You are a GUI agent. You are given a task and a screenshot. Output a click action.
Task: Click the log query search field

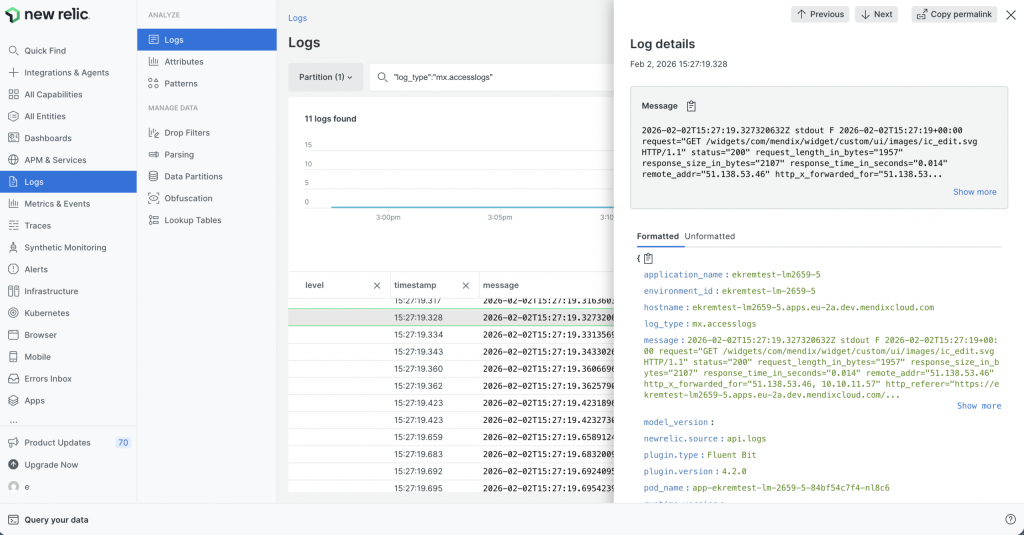click(x=490, y=77)
